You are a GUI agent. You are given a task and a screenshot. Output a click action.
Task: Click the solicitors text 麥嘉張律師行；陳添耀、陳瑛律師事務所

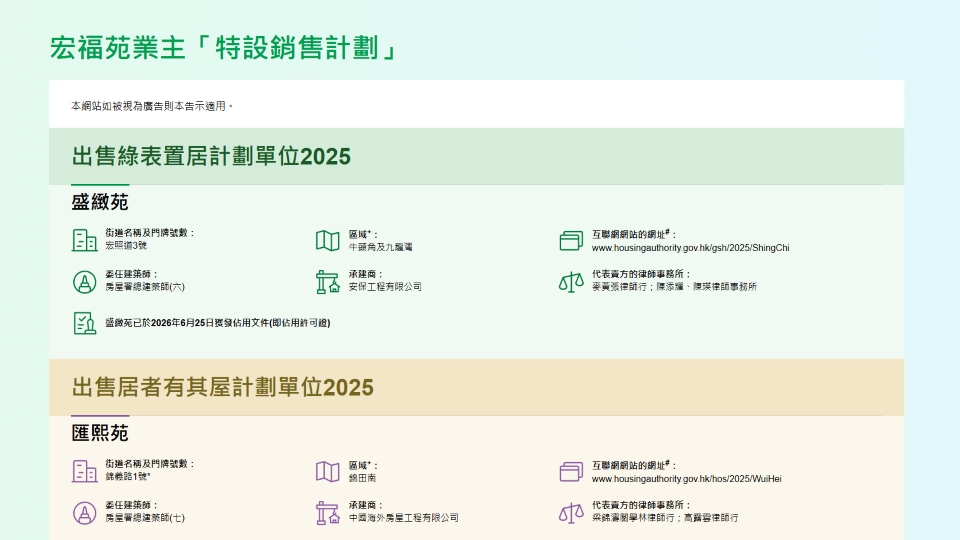[x=674, y=287]
